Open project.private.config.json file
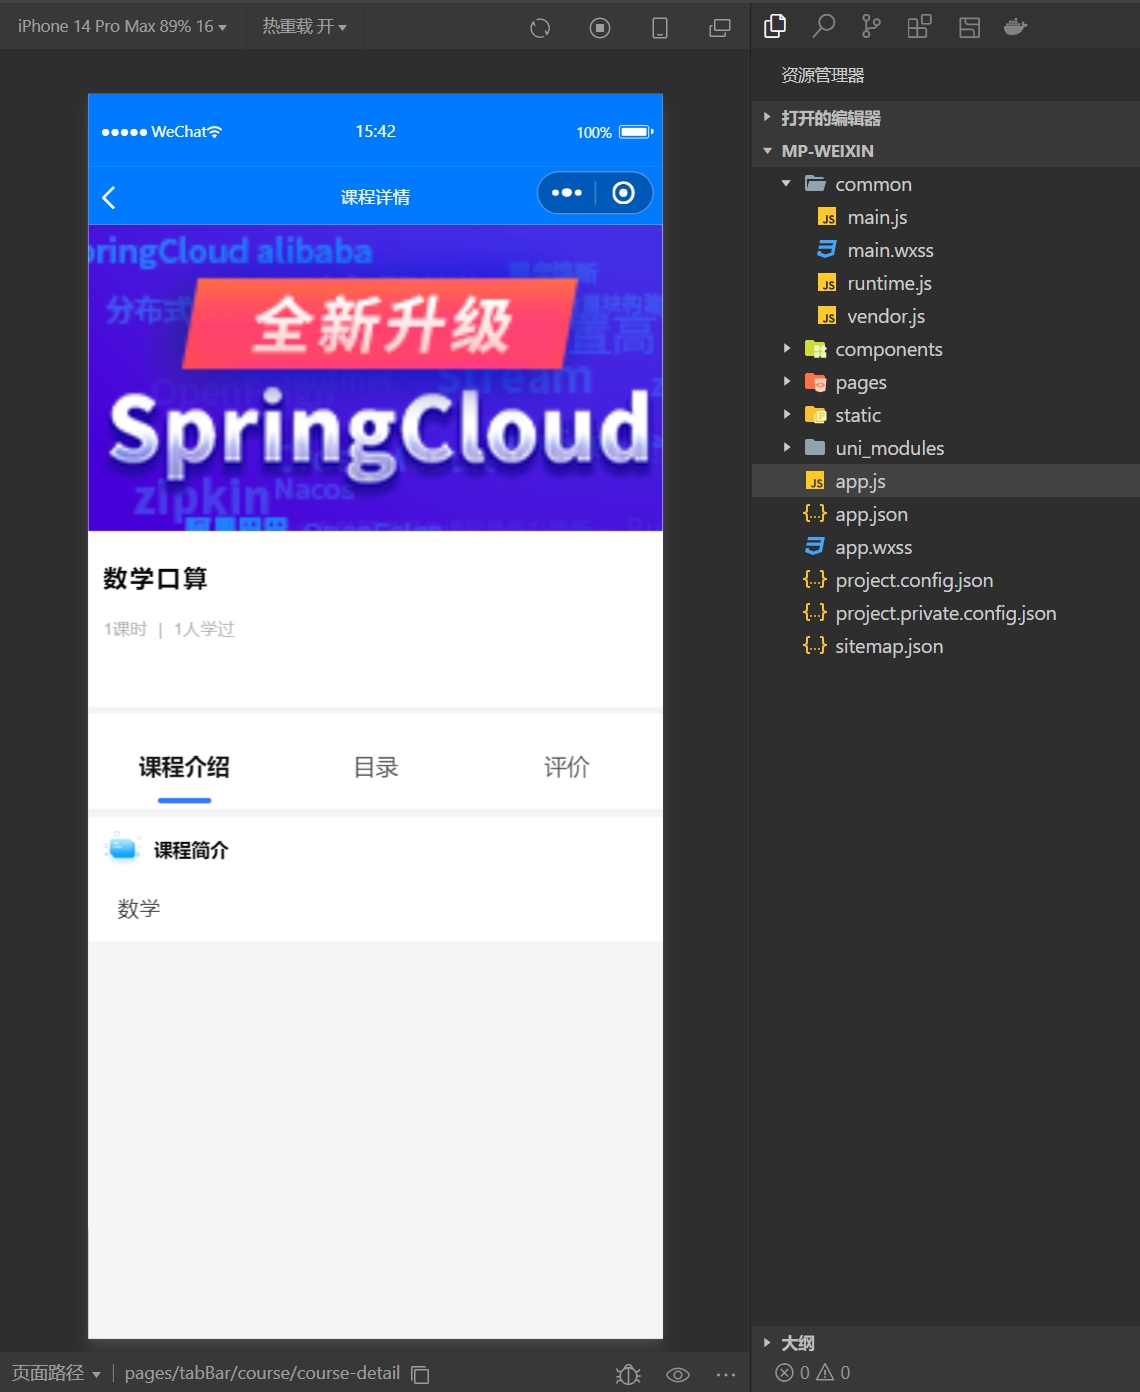The image size is (1140, 1392). [x=945, y=613]
